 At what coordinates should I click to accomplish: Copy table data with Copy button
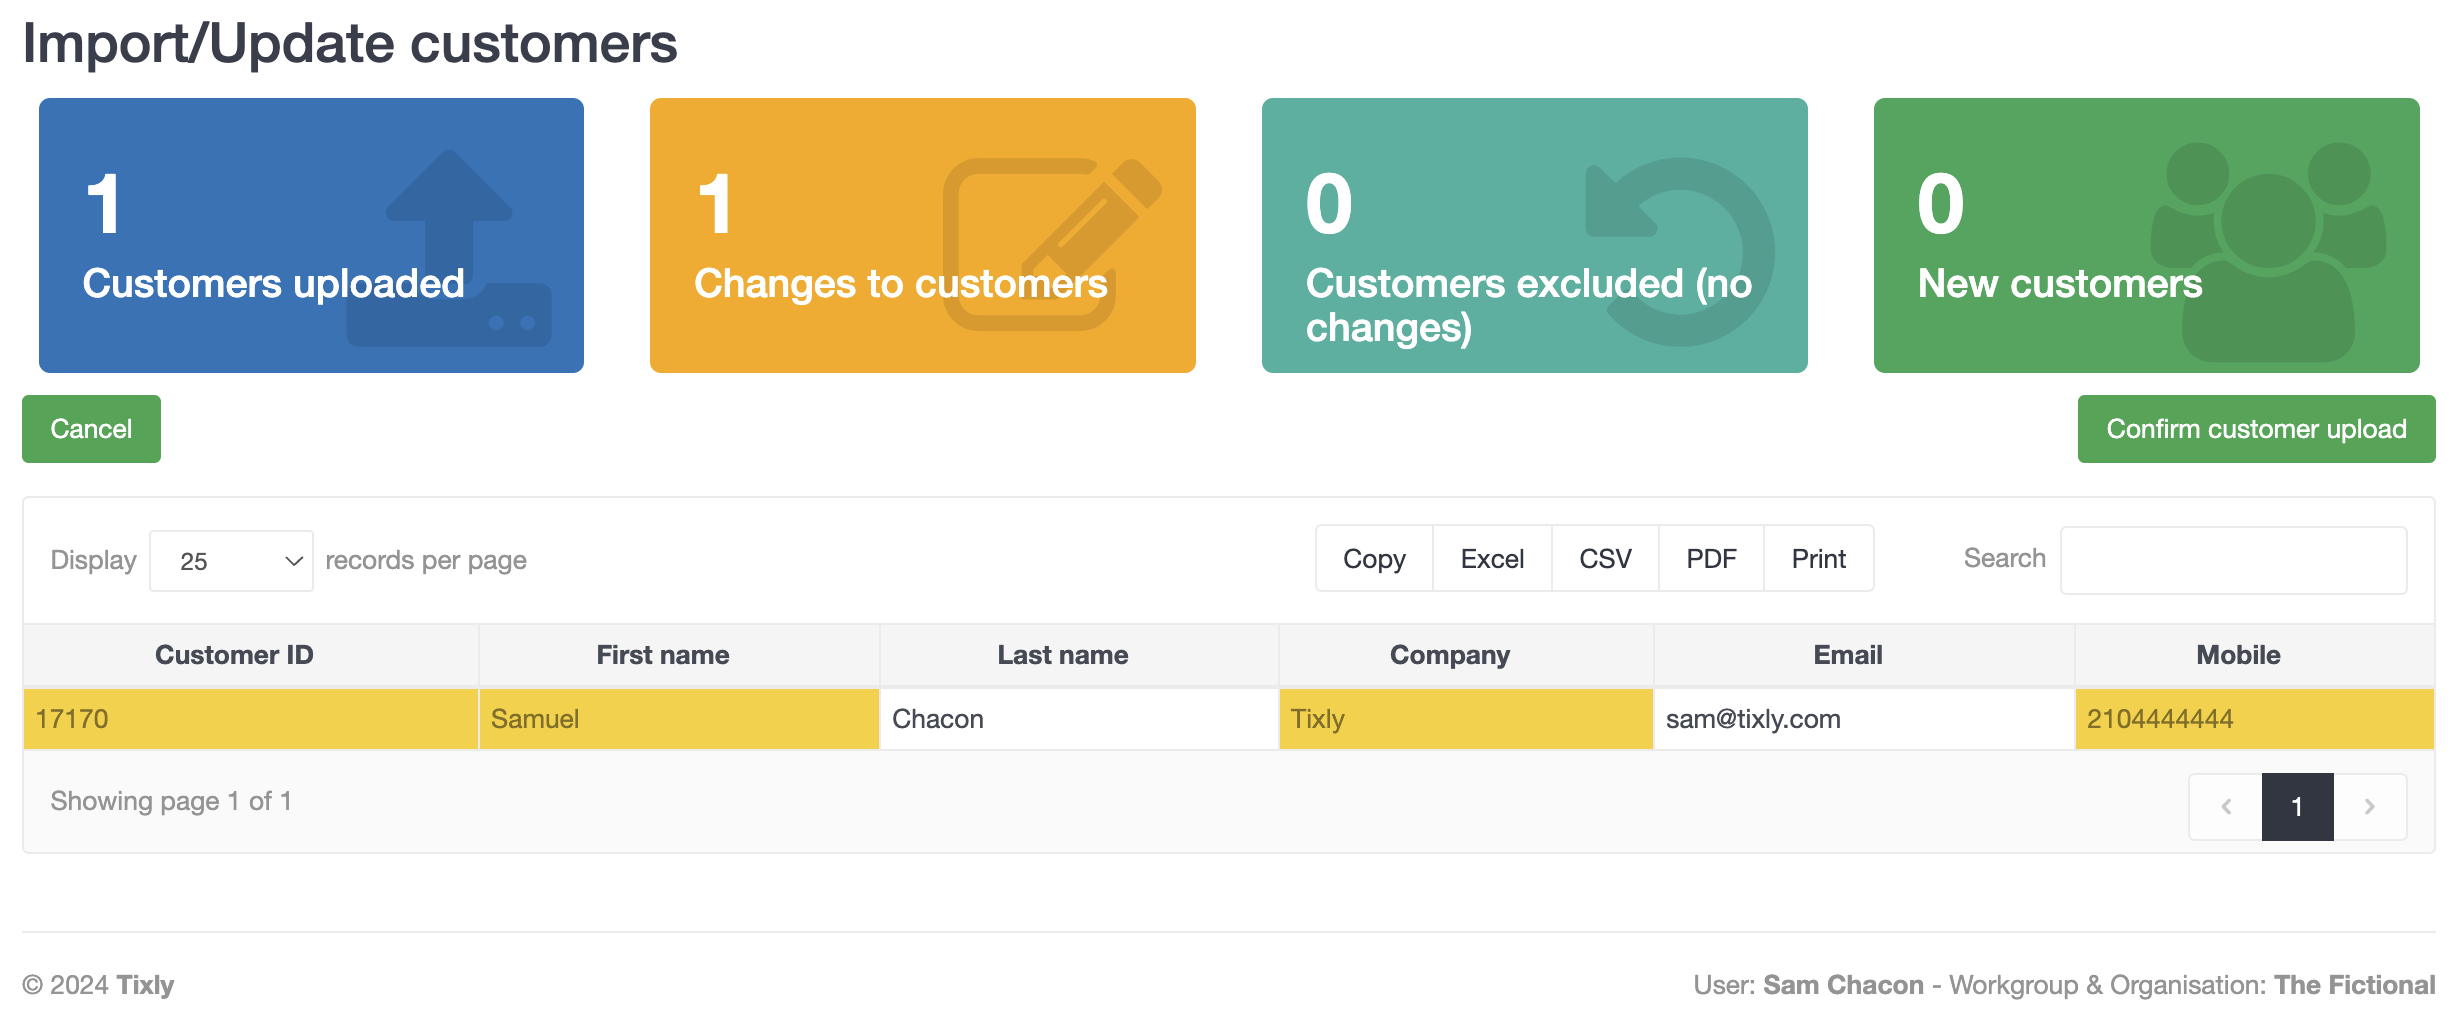(1374, 559)
